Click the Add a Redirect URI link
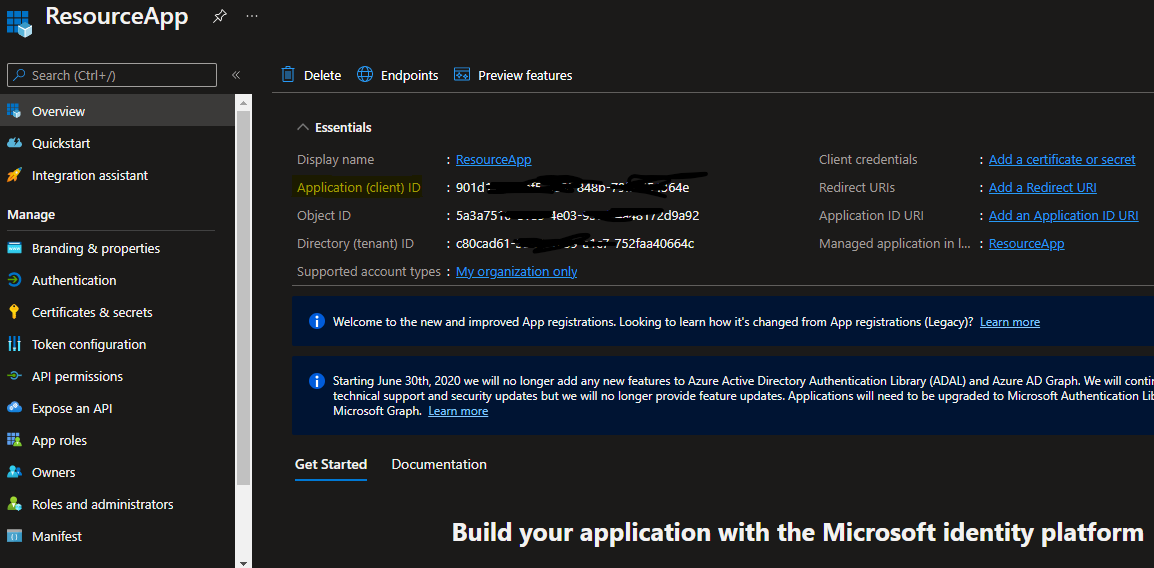This screenshot has width=1154, height=568. [x=1042, y=187]
